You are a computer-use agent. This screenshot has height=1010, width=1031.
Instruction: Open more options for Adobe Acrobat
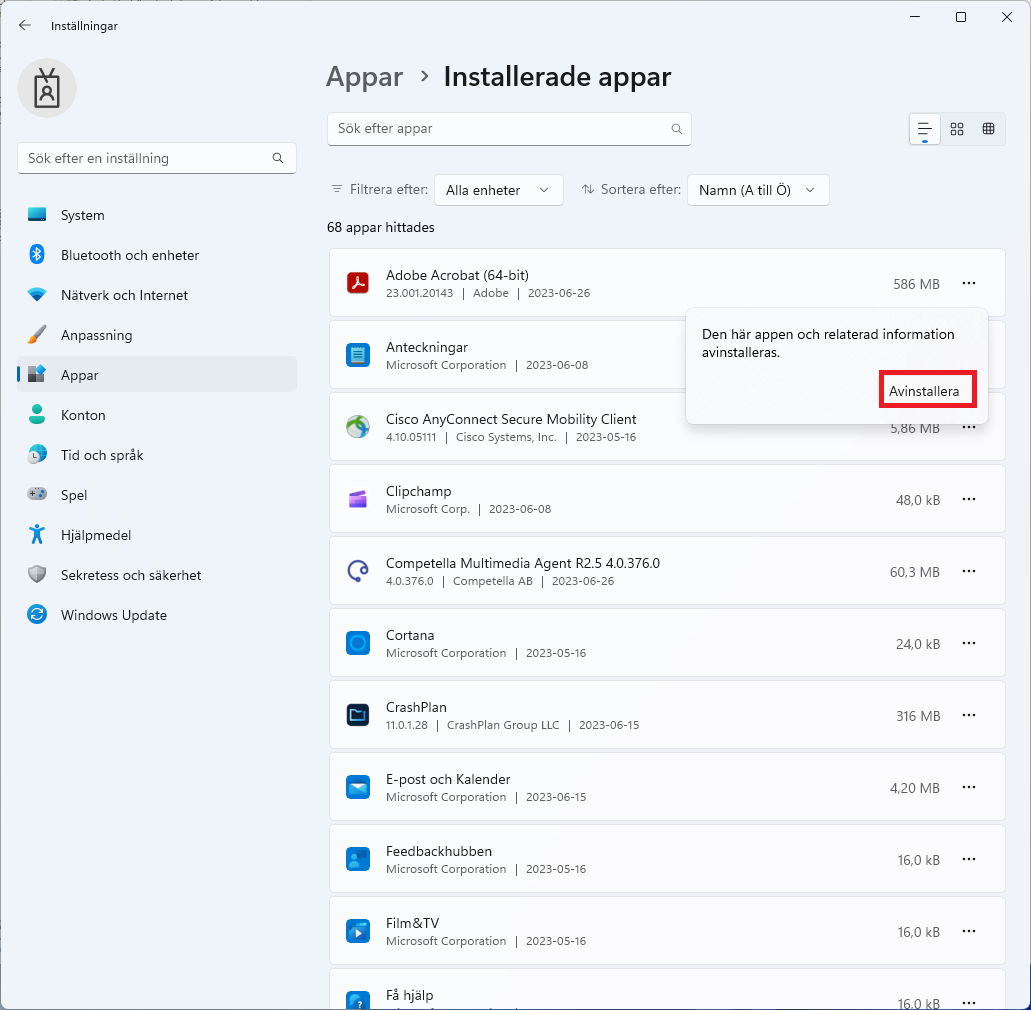(x=969, y=283)
